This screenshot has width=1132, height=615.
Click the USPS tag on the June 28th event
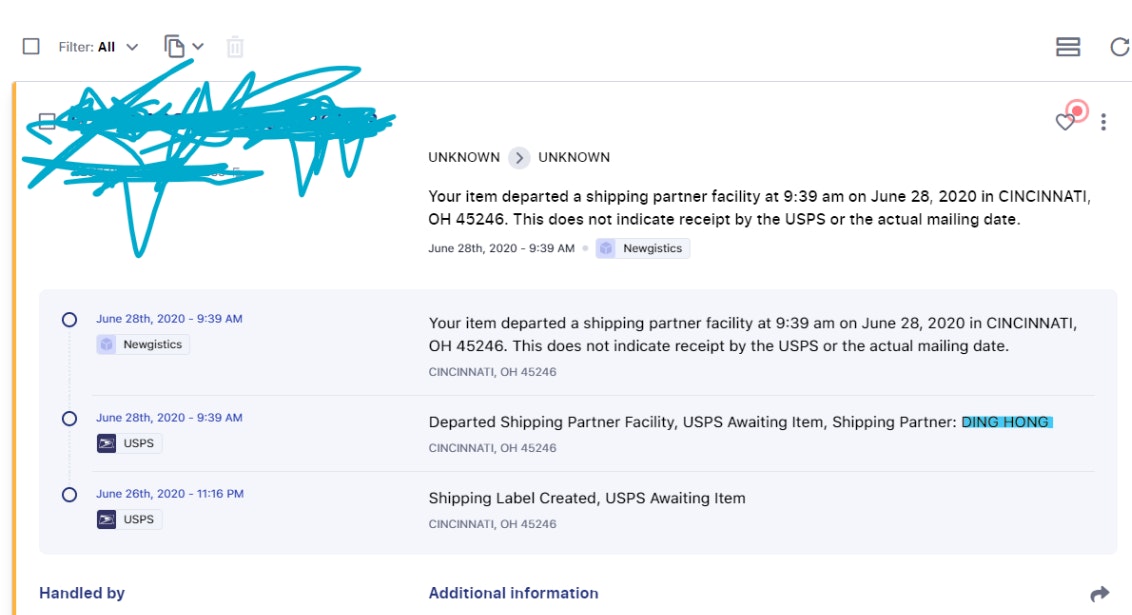click(129, 443)
